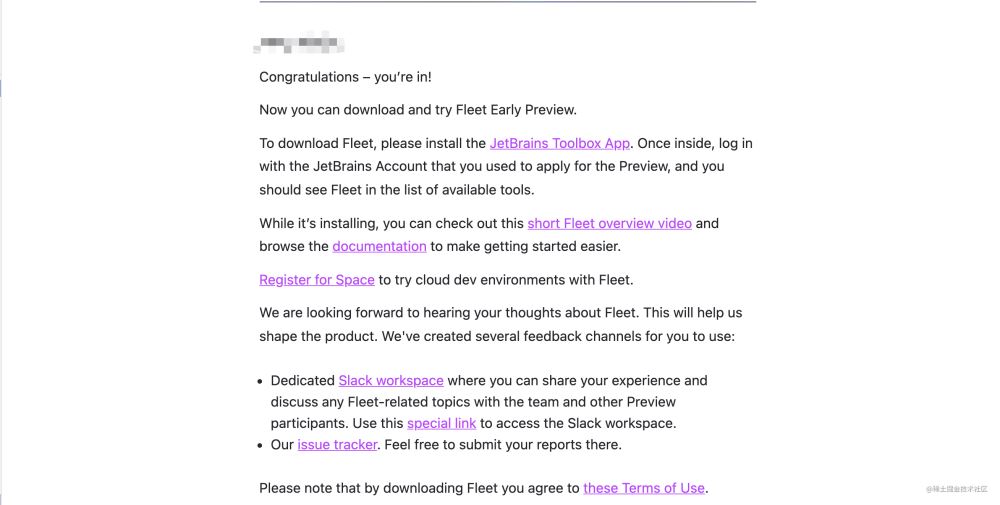Open the Slack workspace link
The image size is (1000, 505).
click(390, 380)
